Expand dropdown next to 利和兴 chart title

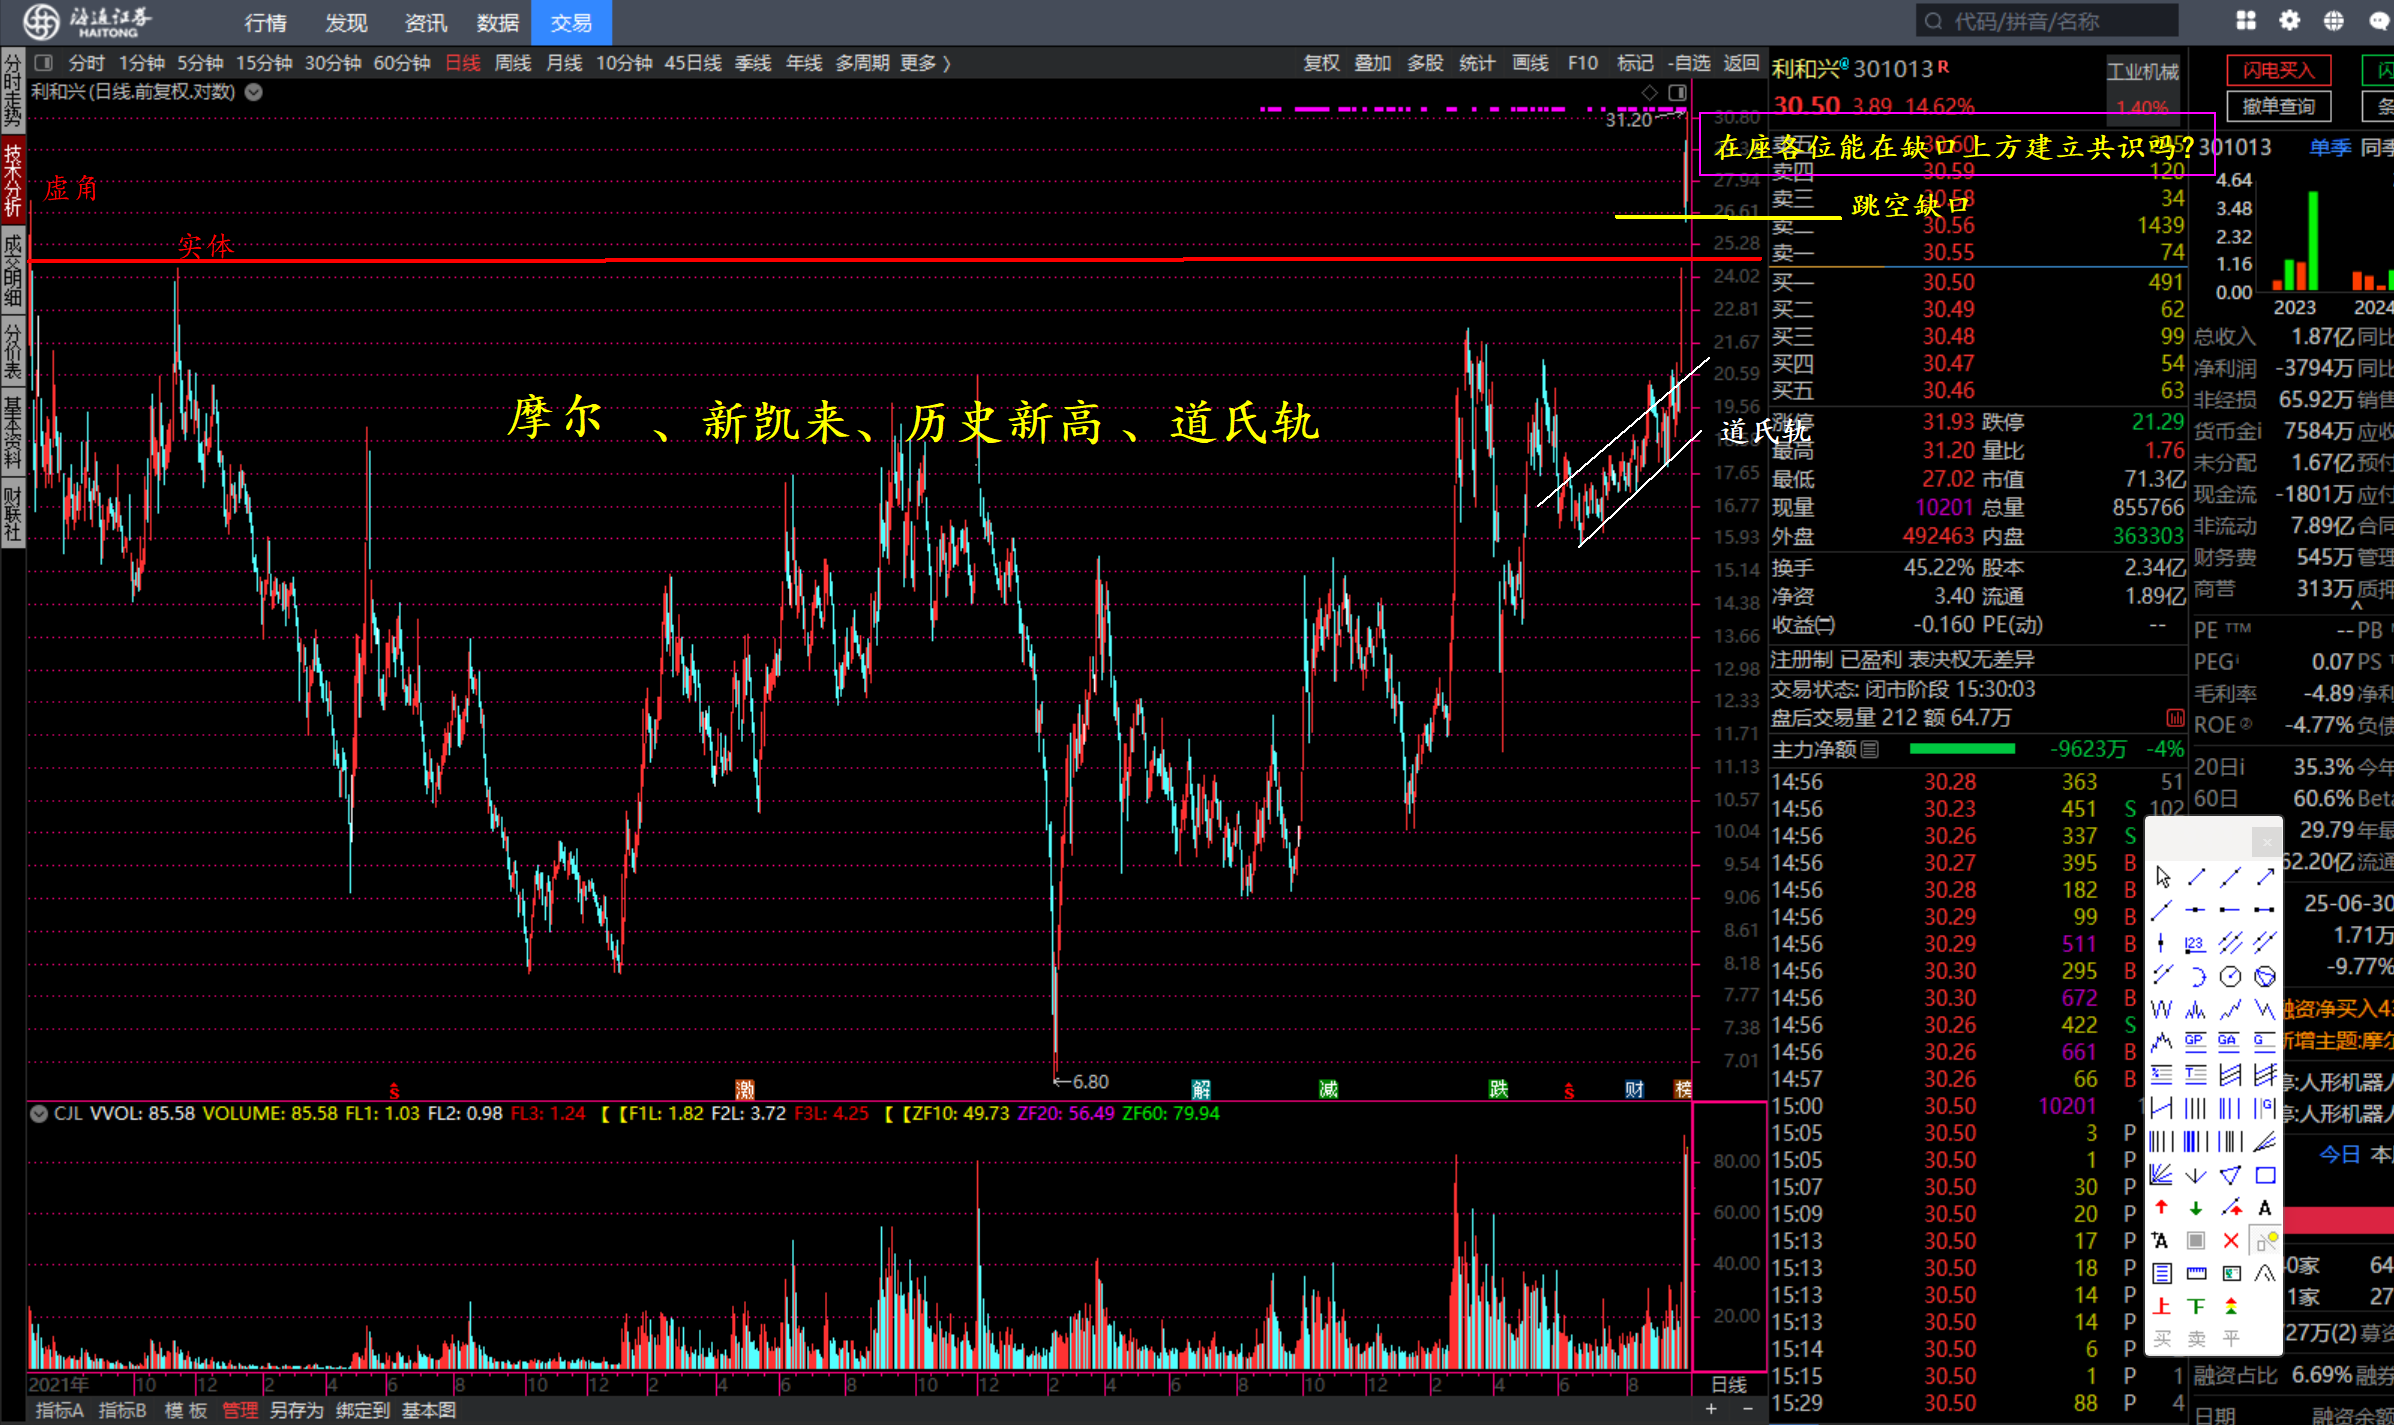(254, 92)
